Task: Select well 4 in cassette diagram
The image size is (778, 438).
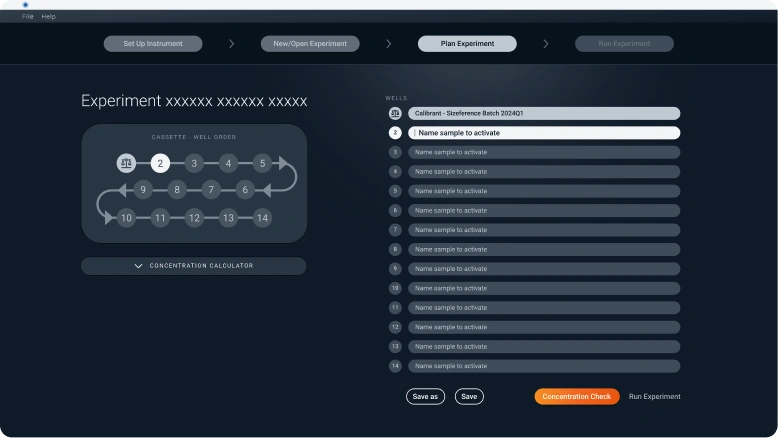Action: (228, 163)
